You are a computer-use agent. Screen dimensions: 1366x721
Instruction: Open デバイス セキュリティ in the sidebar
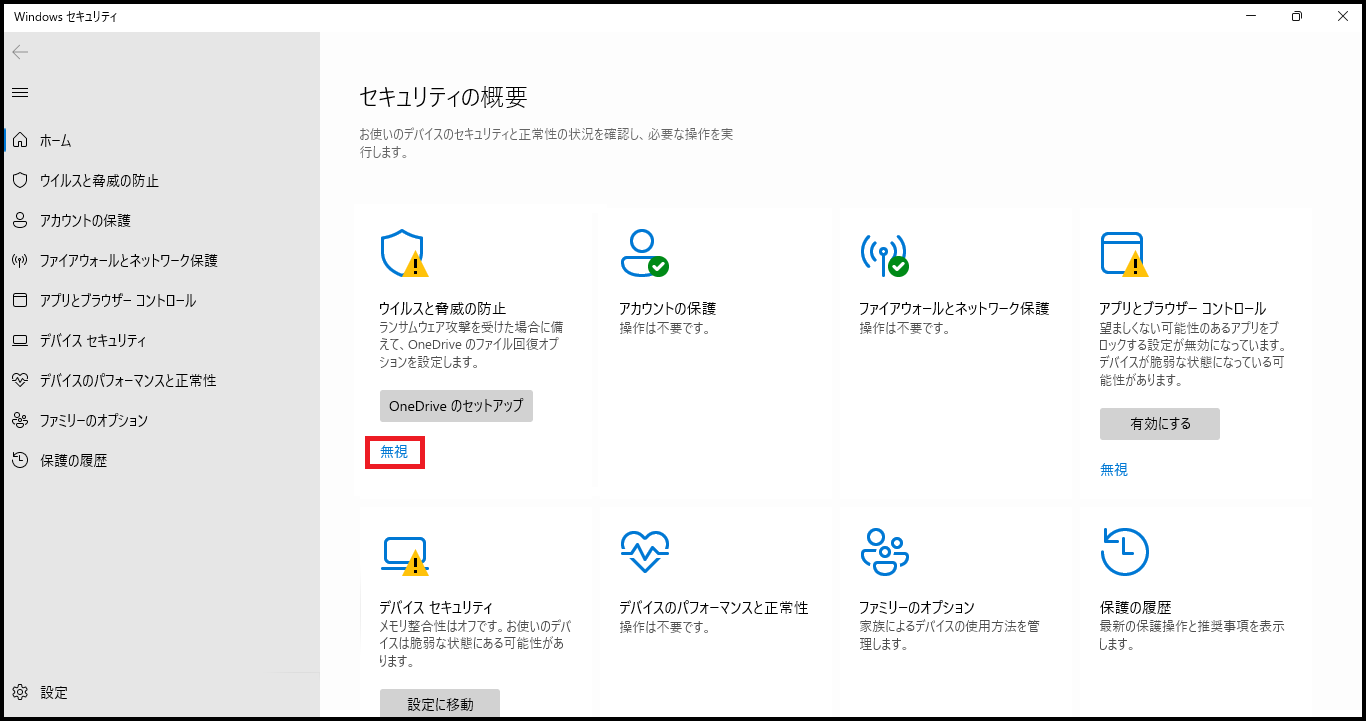(x=93, y=341)
